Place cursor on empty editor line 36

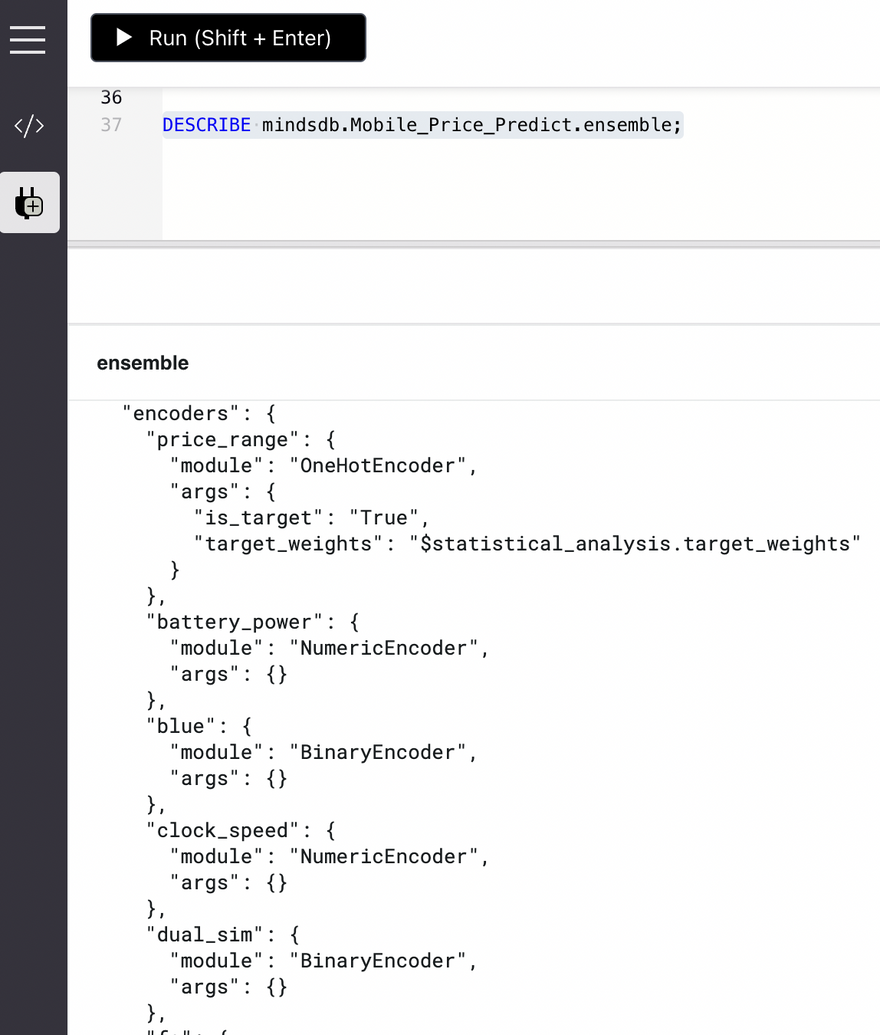400,98
